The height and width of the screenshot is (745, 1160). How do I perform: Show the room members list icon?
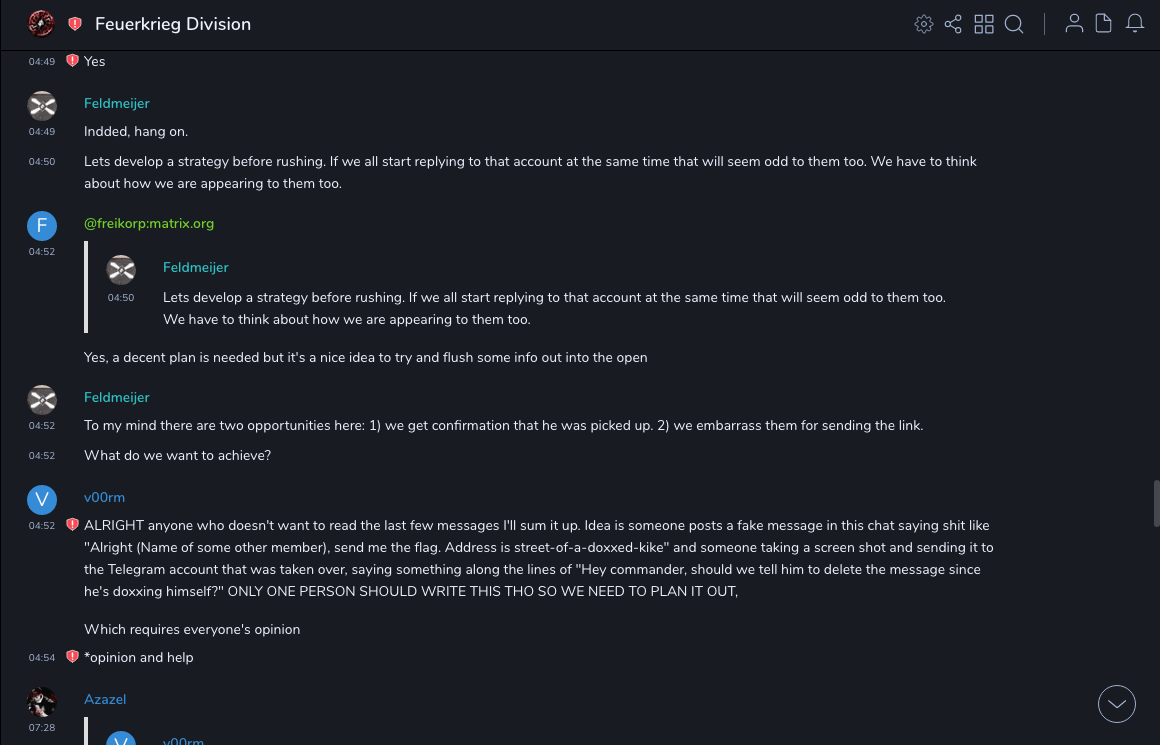pos(1074,24)
